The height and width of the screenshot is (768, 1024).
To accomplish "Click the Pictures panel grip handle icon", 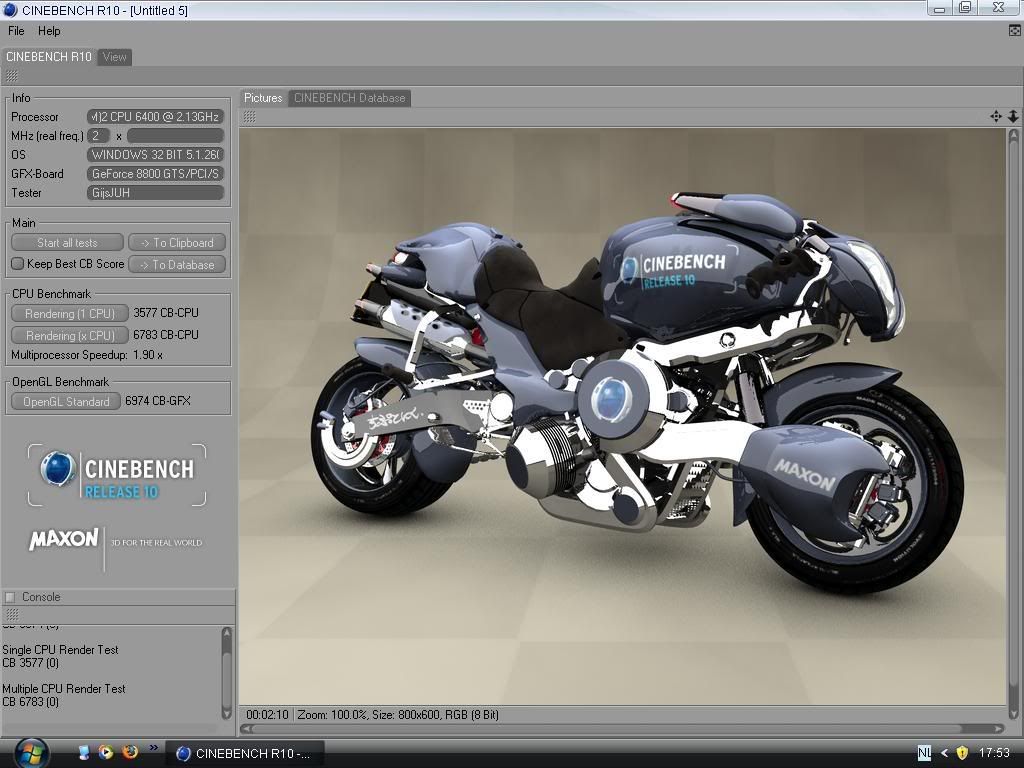I will click(249, 117).
